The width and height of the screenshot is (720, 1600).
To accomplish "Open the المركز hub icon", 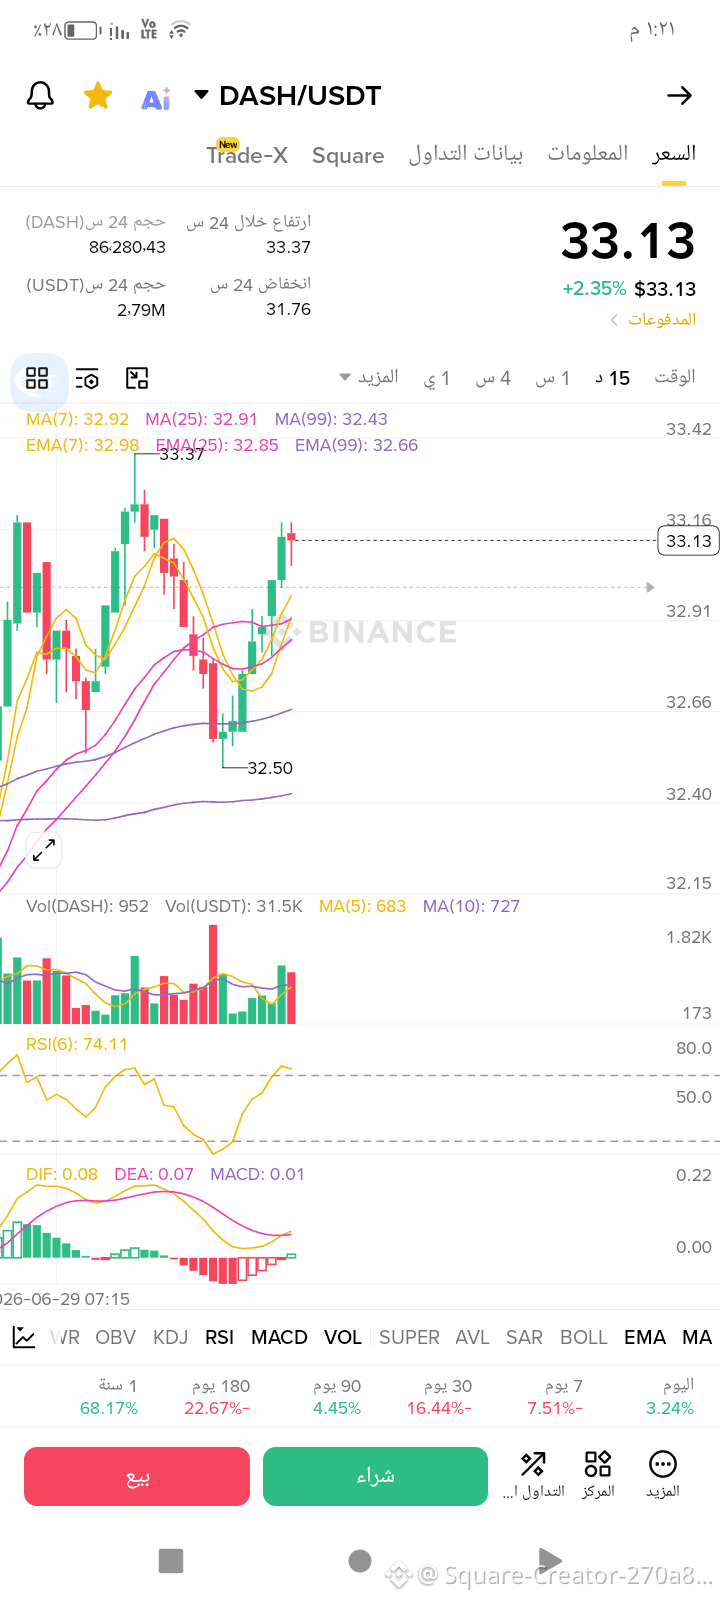I will click(x=598, y=1475).
